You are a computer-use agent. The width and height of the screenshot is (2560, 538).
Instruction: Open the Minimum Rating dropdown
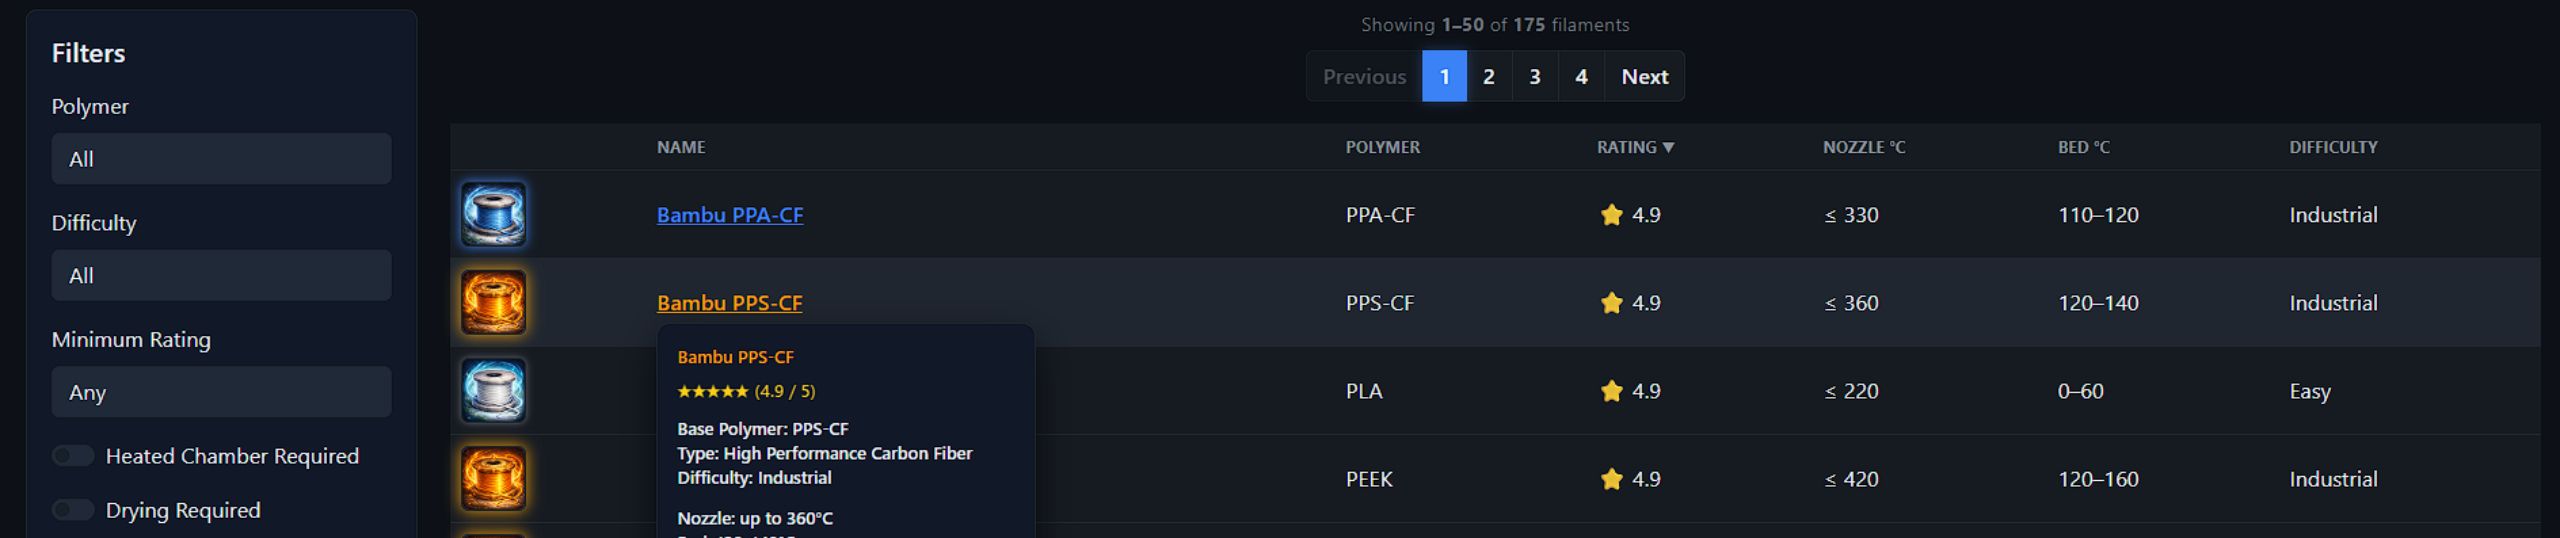(x=221, y=392)
